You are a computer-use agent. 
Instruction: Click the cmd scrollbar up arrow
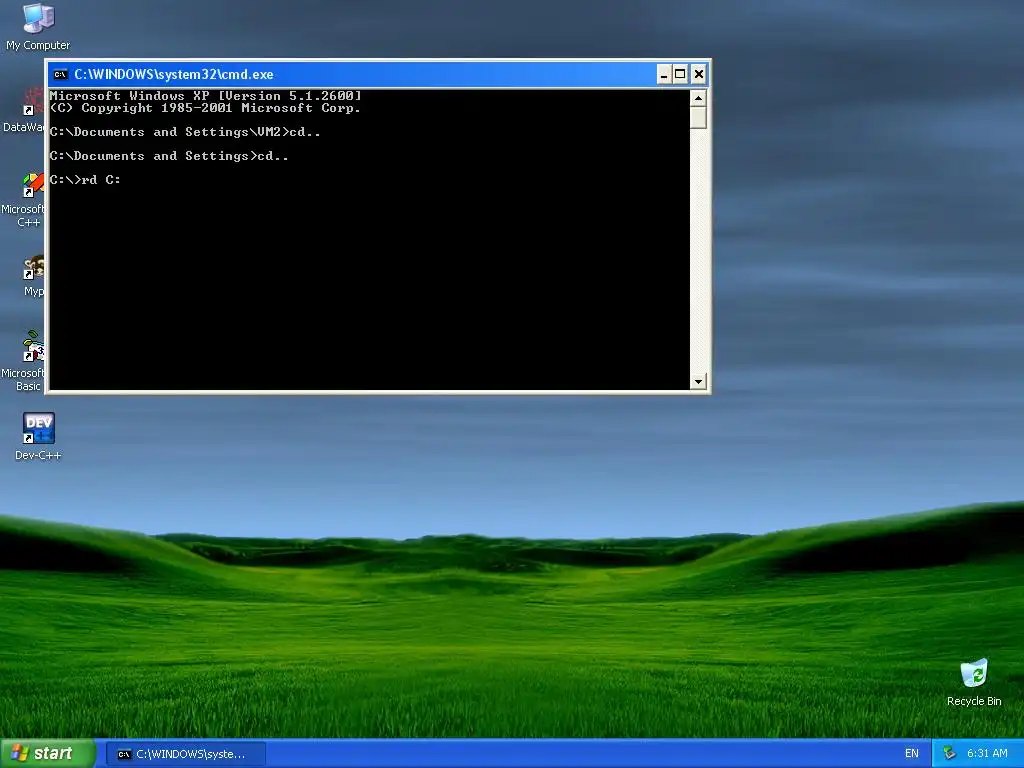tap(698, 98)
